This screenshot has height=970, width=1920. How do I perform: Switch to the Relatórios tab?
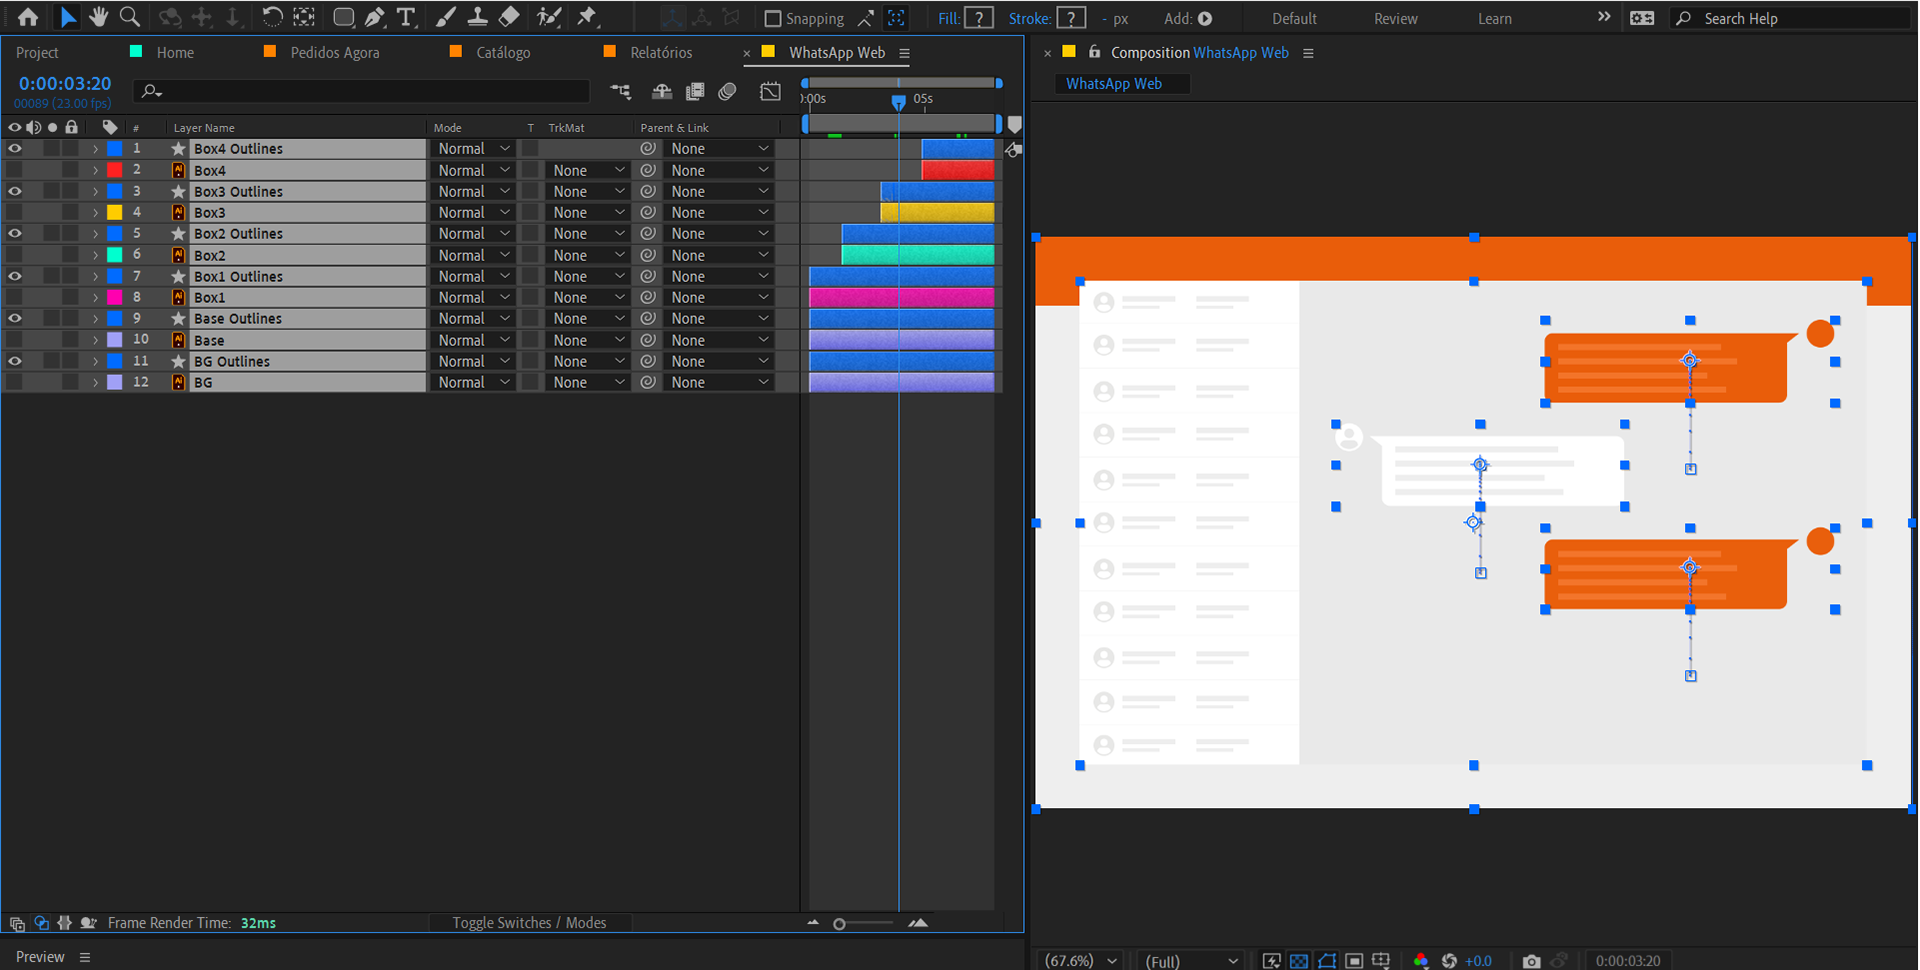[x=661, y=52]
